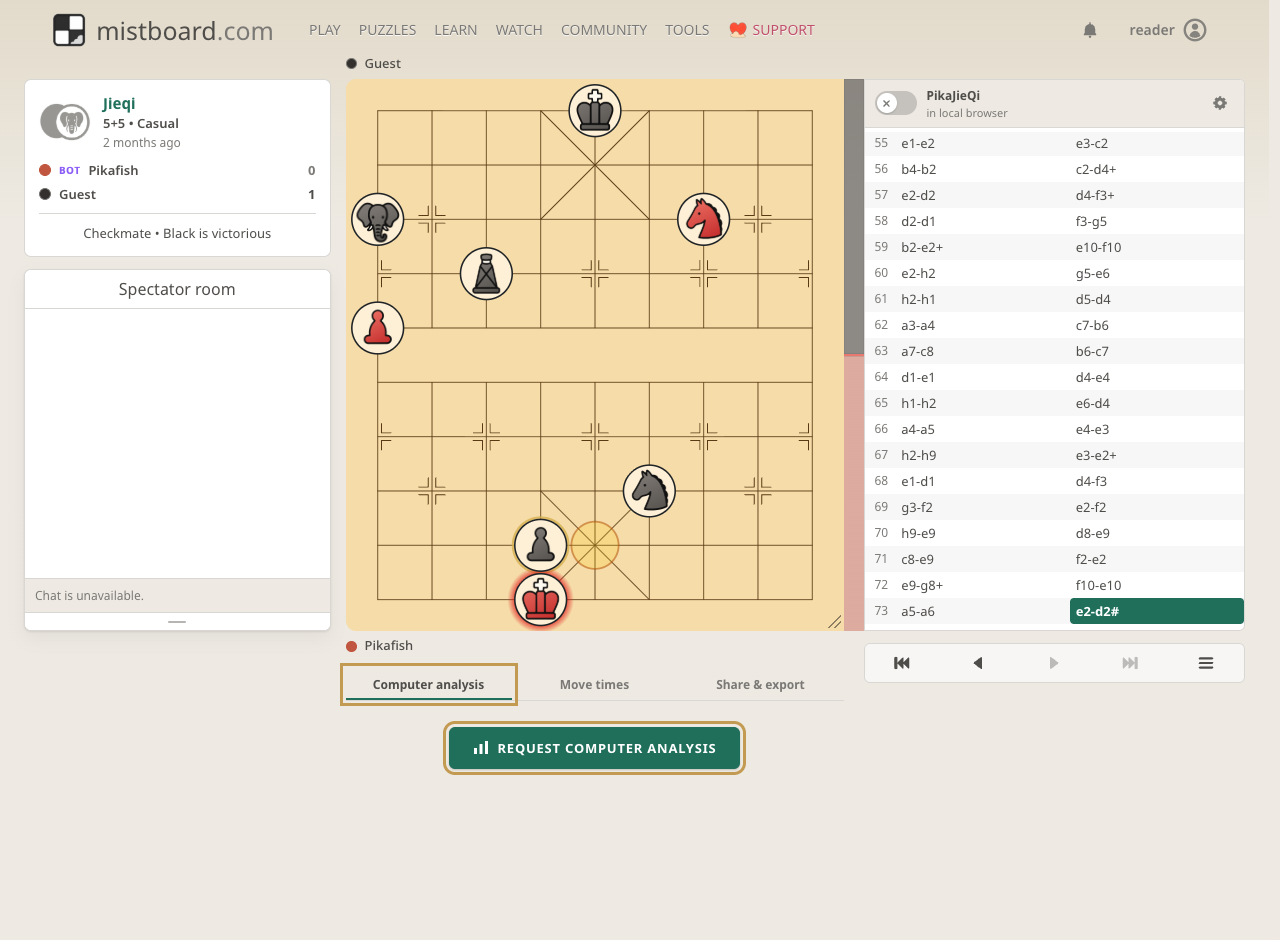Click the red pawn piece
This screenshot has width=1280, height=940.
(378, 328)
